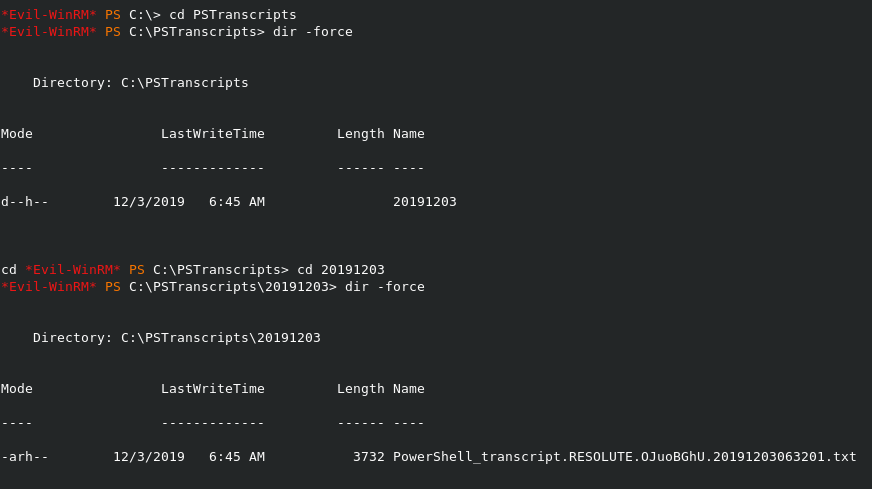The height and width of the screenshot is (489, 872).
Task: Click the 20191203 folder name in the listing
Action: pyautogui.click(x=424, y=202)
